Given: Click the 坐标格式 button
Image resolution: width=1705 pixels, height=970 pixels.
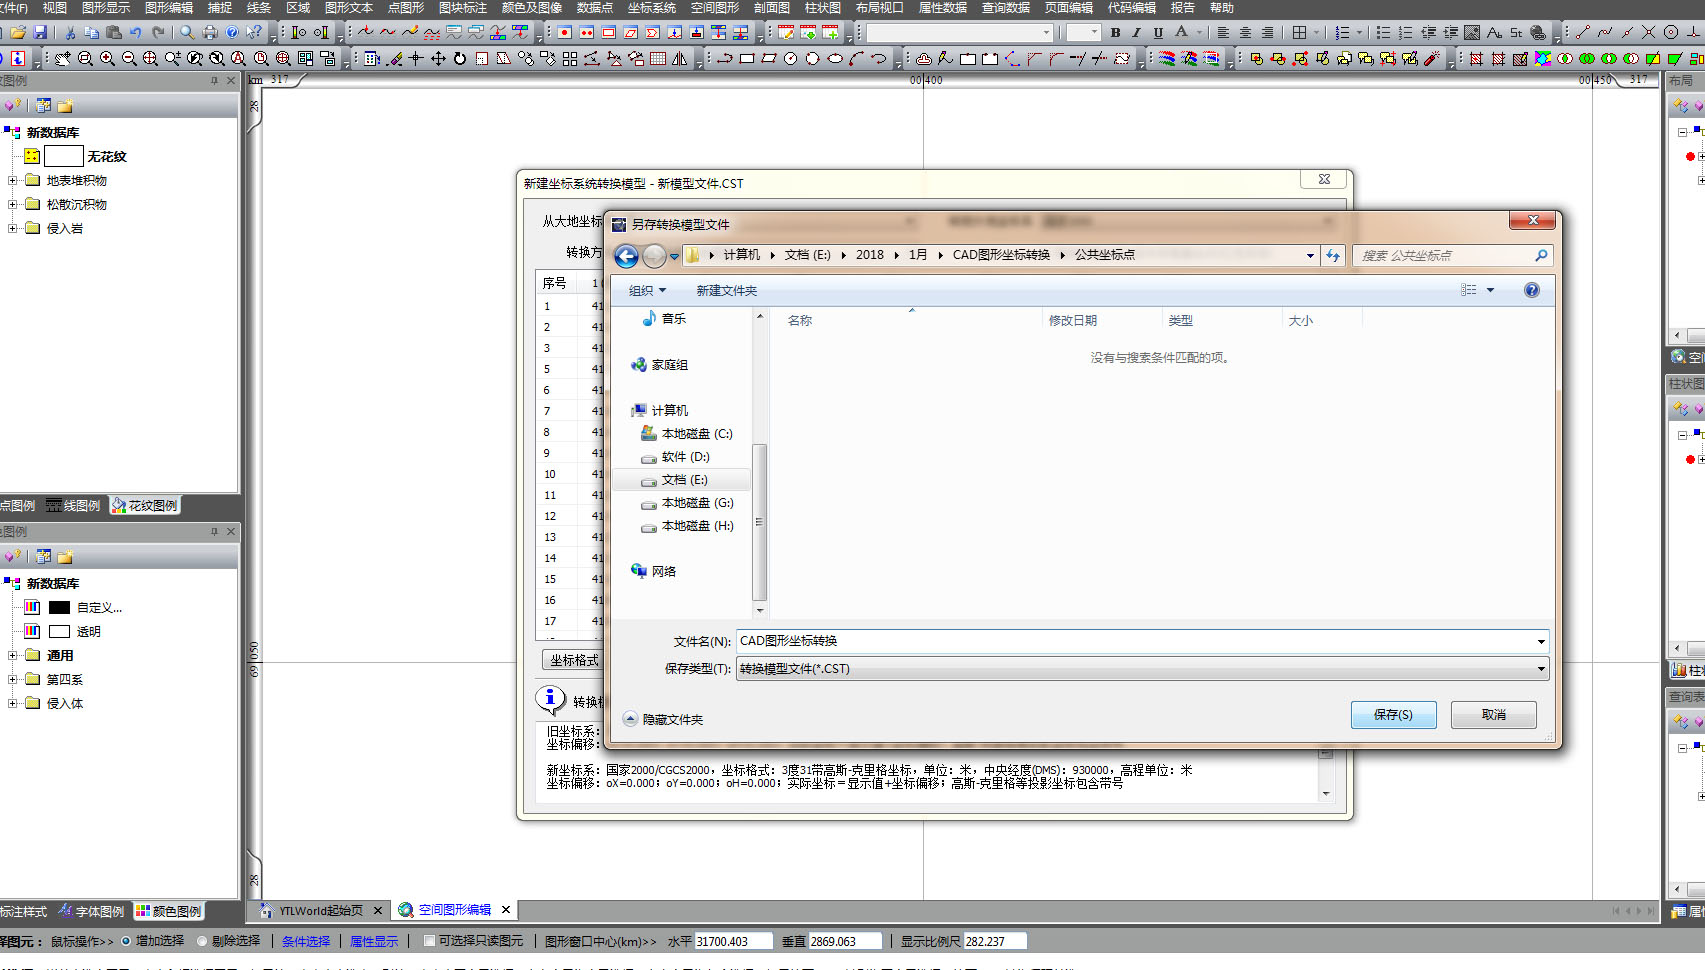Looking at the screenshot, I should point(574,661).
